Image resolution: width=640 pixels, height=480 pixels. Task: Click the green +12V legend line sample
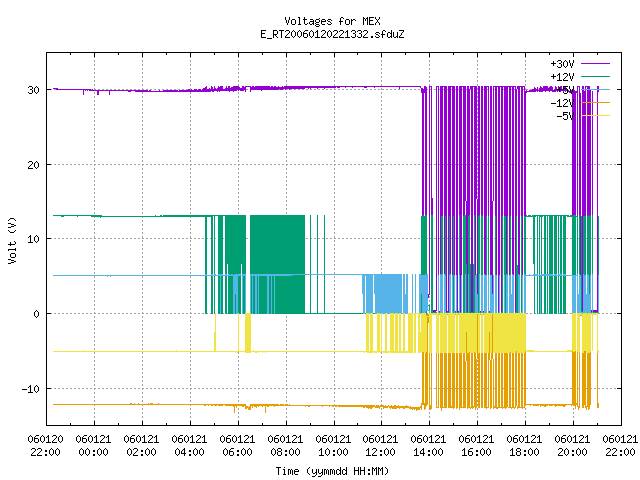coord(595,76)
